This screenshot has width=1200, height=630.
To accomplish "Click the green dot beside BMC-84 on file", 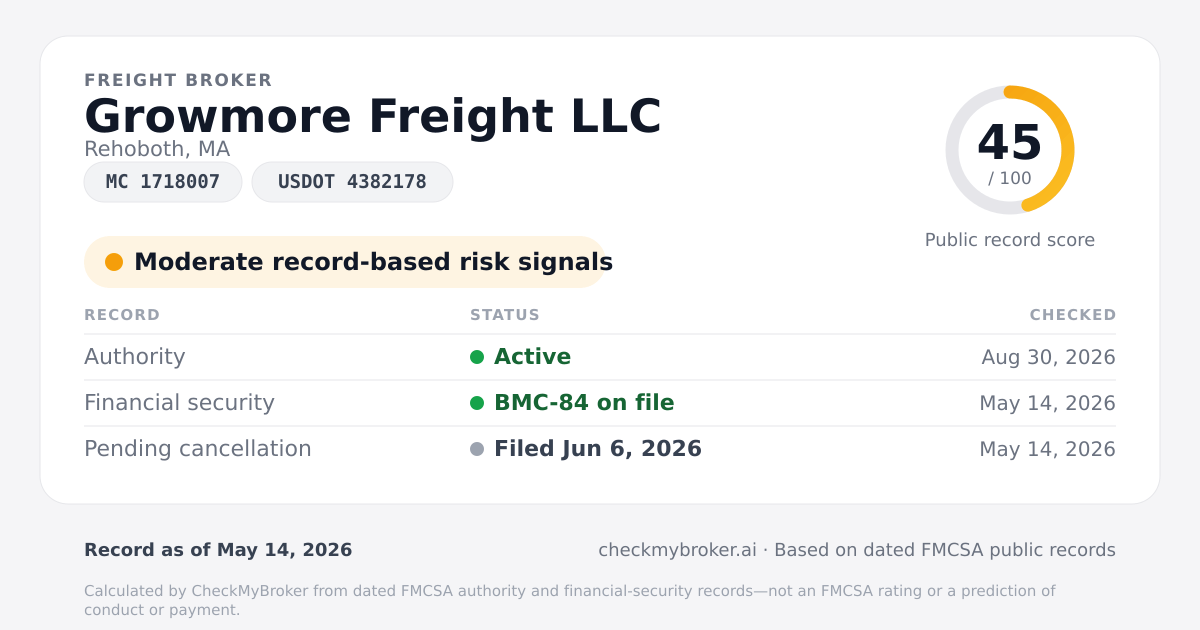I will click(x=477, y=403).
